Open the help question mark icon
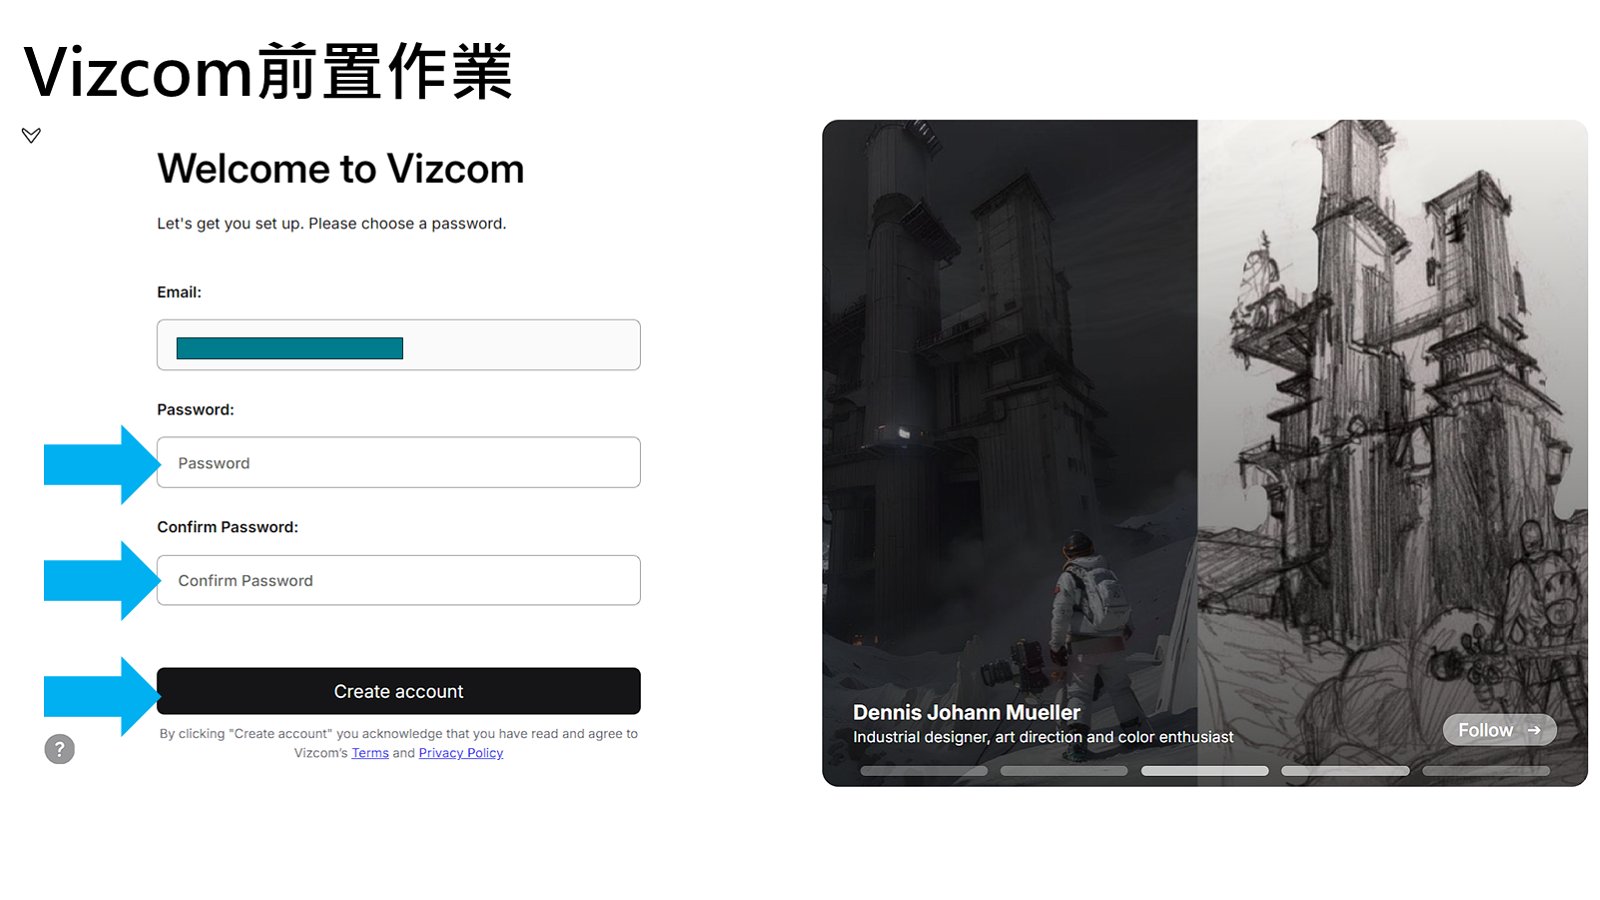This screenshot has width=1600, height=900. pyautogui.click(x=59, y=748)
